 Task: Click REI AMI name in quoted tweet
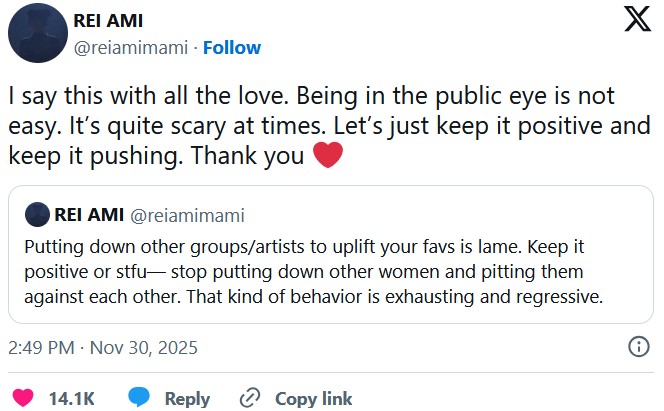[87, 215]
